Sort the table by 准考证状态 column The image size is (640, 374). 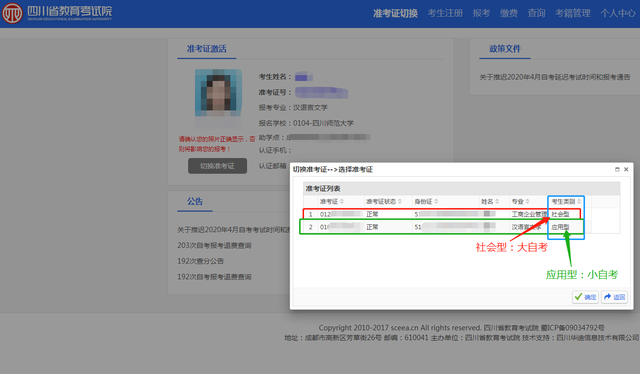pyautogui.click(x=384, y=201)
